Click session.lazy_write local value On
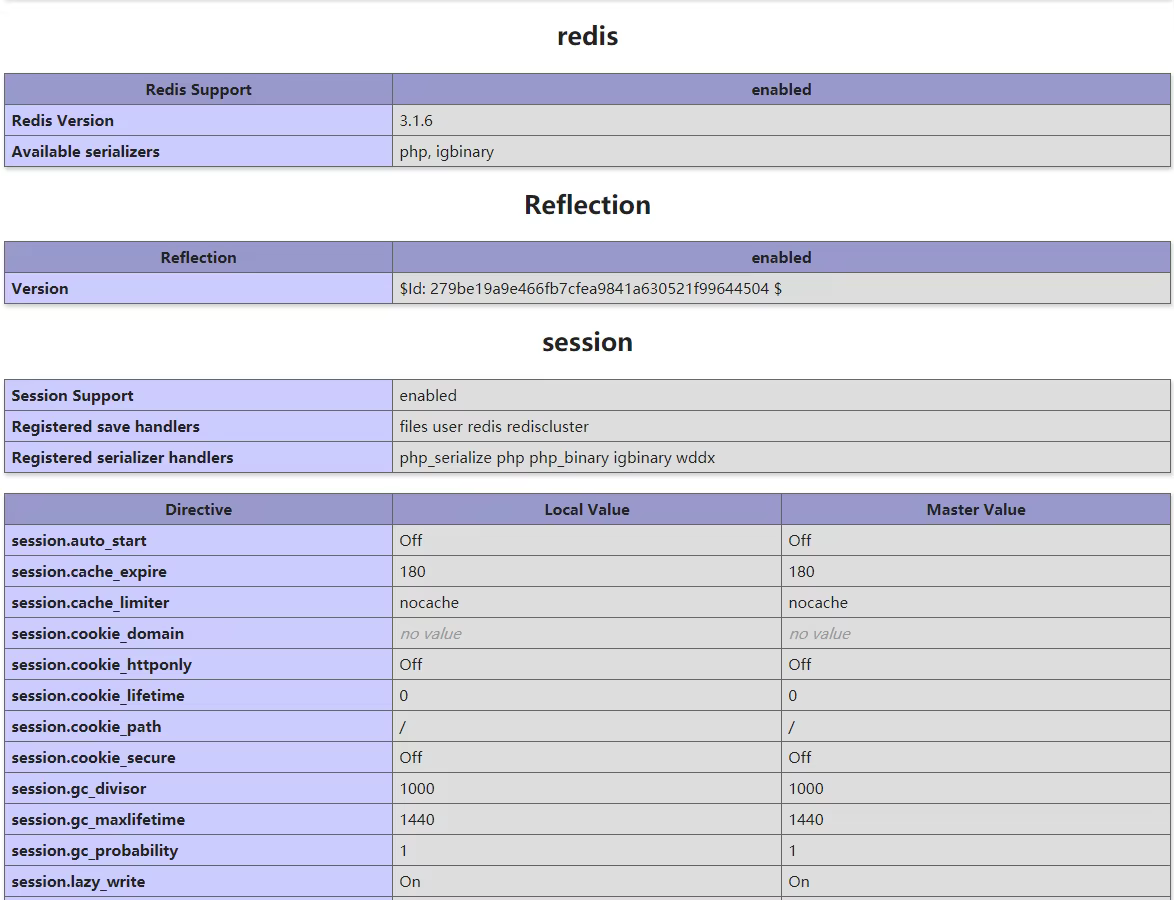1174x900 pixels. pos(410,882)
